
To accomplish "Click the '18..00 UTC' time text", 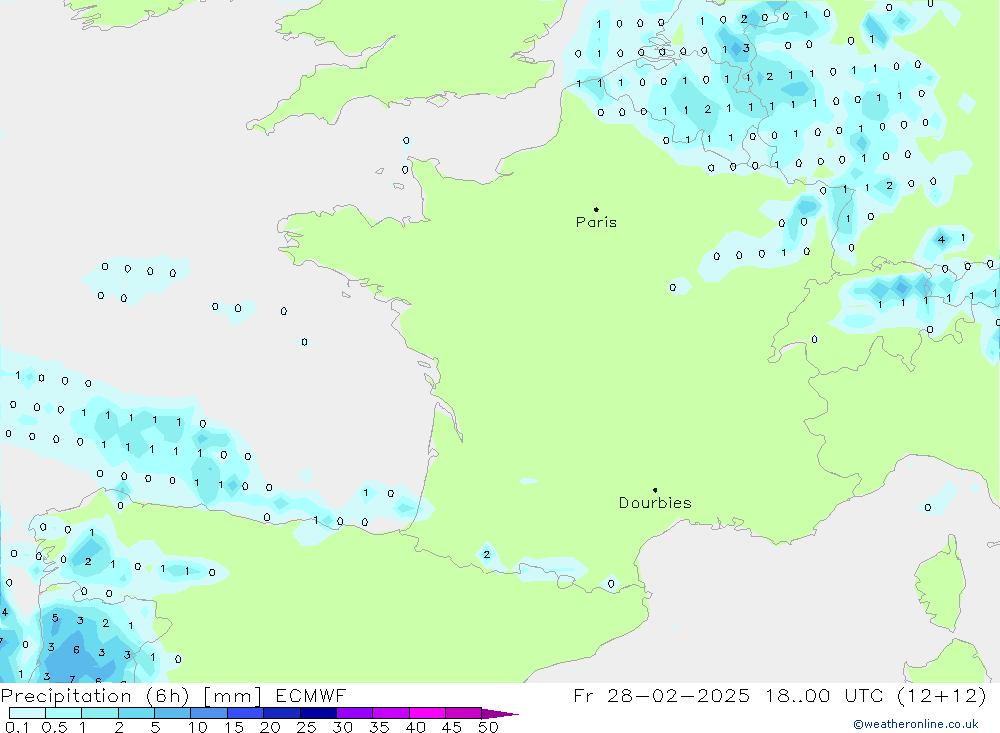I will [x=826, y=695].
